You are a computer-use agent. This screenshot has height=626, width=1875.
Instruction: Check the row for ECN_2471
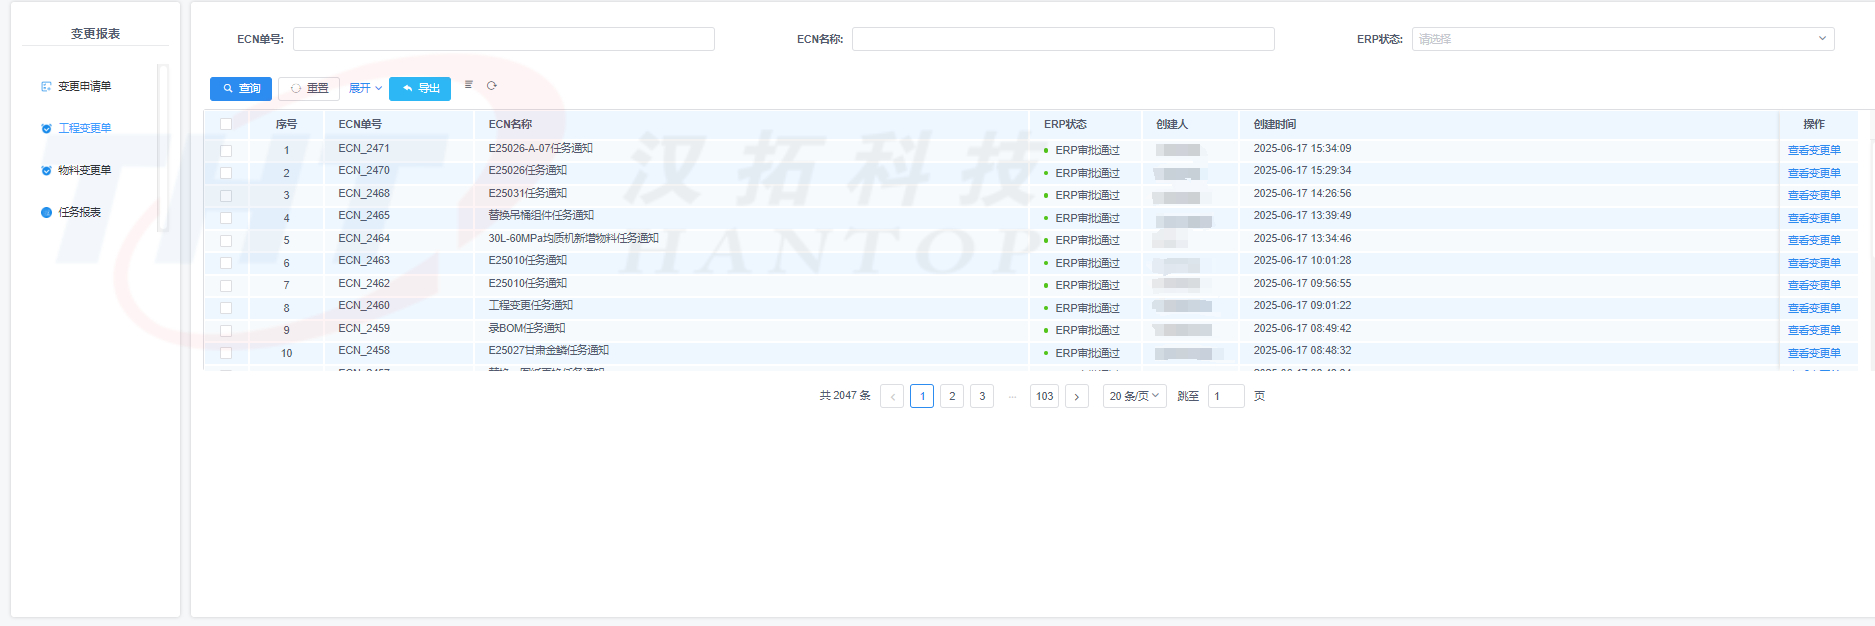pos(226,151)
